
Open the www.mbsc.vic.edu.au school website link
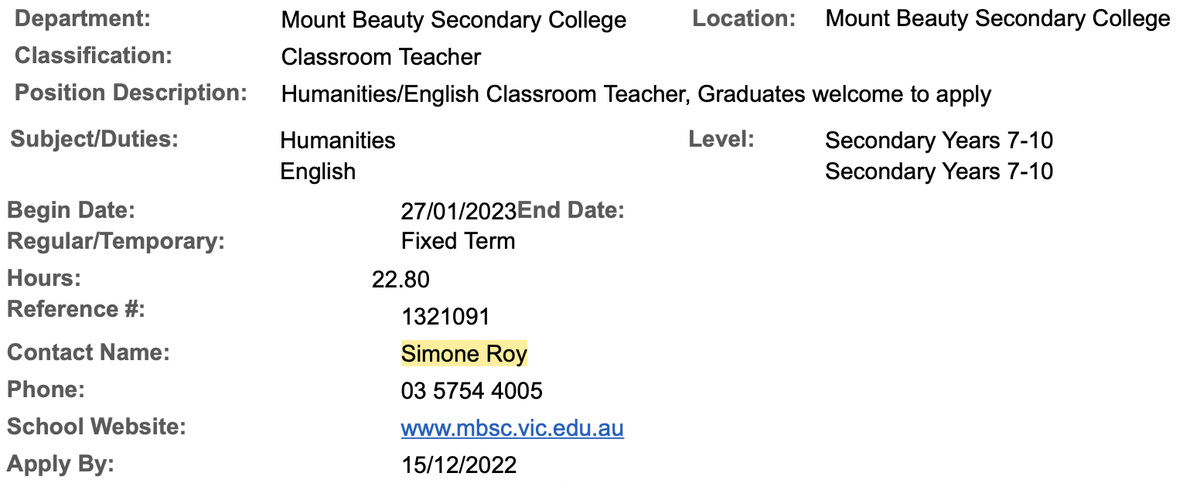pos(512,428)
